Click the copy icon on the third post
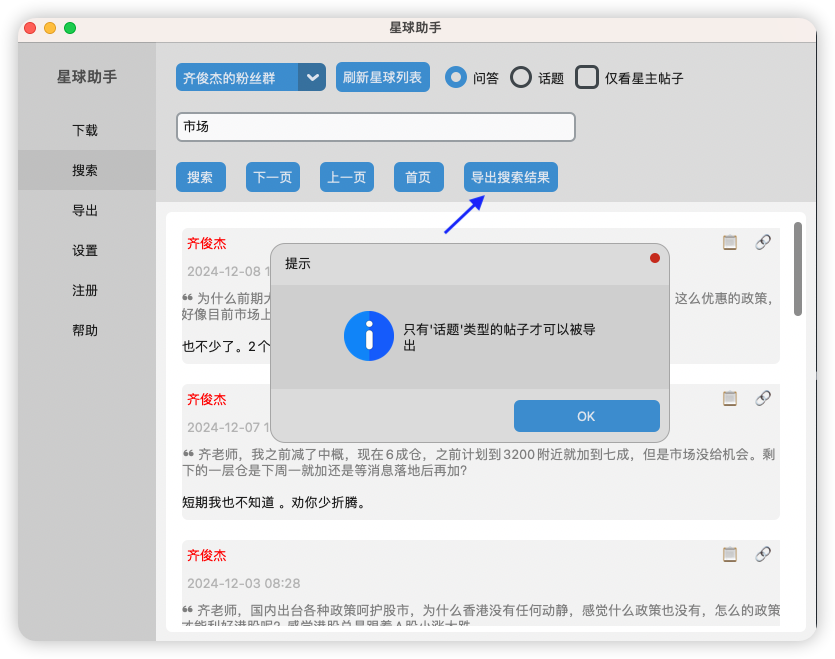Image resolution: width=835 pixels, height=659 pixels. pos(730,554)
